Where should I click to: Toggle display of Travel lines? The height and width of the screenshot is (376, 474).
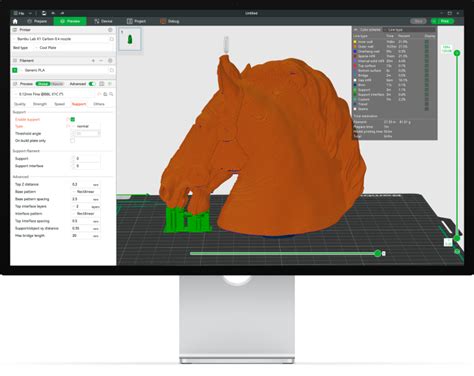[427, 104]
